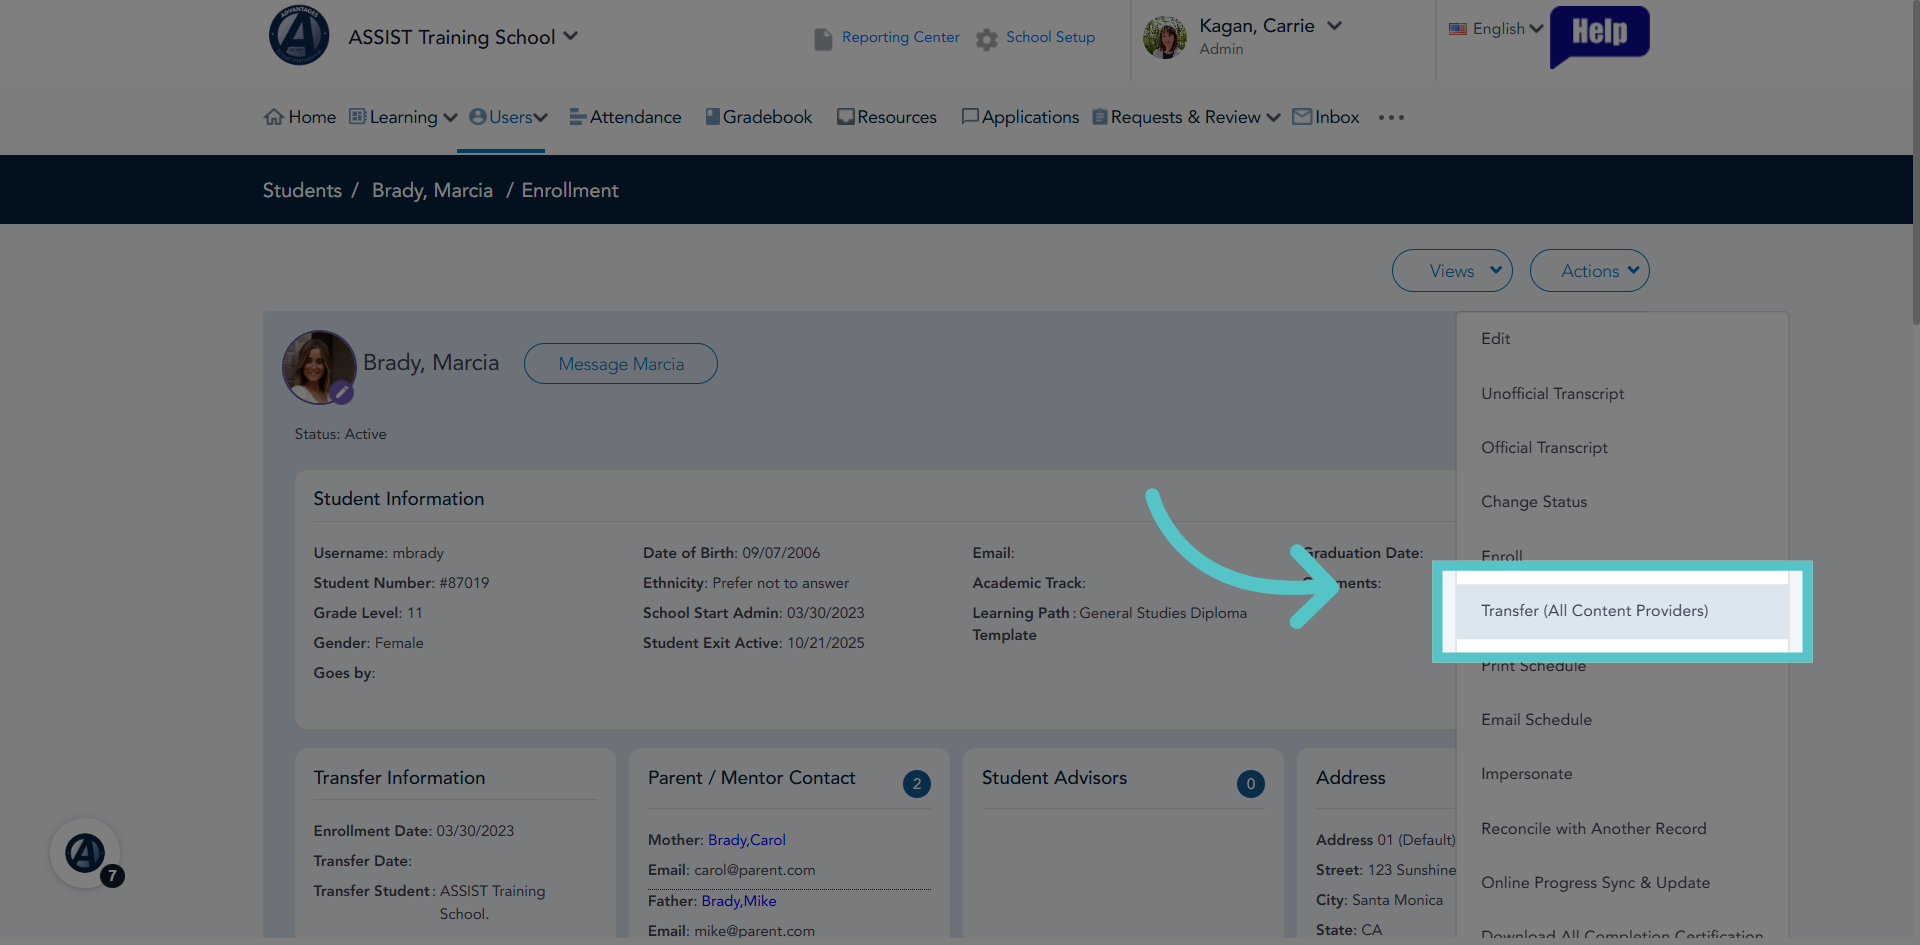1920x945 pixels.
Task: Click the Attendance bars icon
Action: pos(578,117)
